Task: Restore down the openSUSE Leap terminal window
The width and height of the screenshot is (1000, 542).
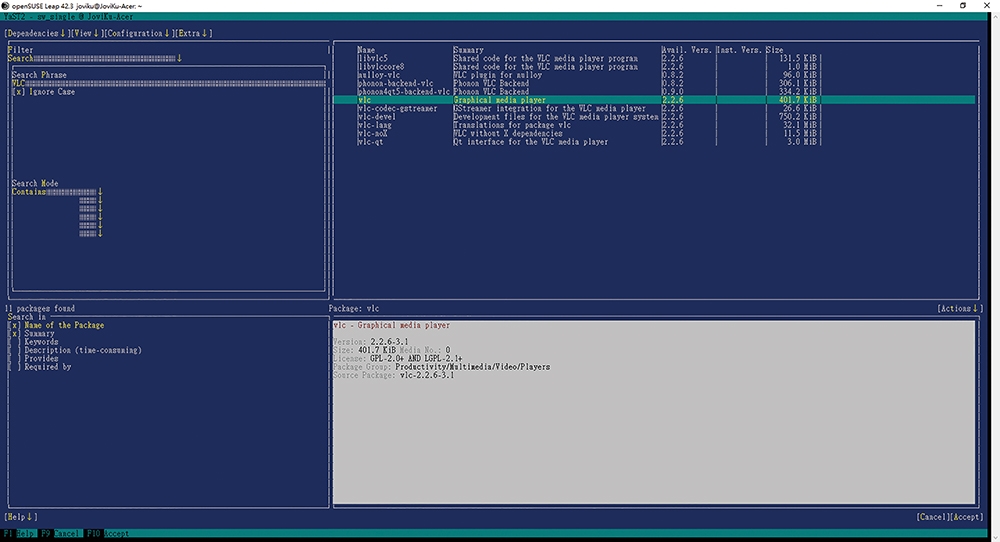Action: pyautogui.click(x=963, y=6)
